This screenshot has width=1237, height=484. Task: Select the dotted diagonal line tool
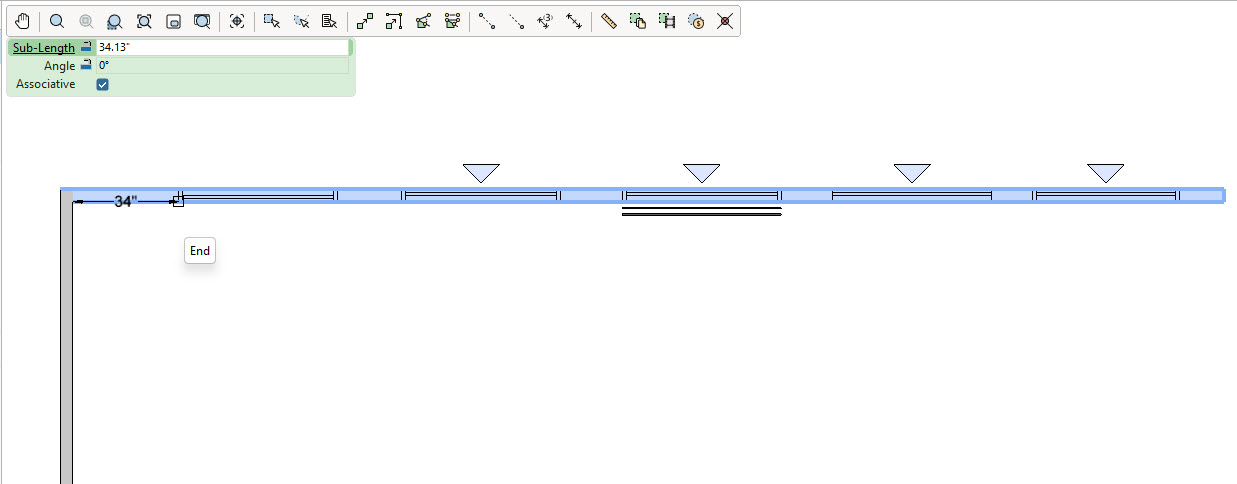pyautogui.click(x=516, y=21)
